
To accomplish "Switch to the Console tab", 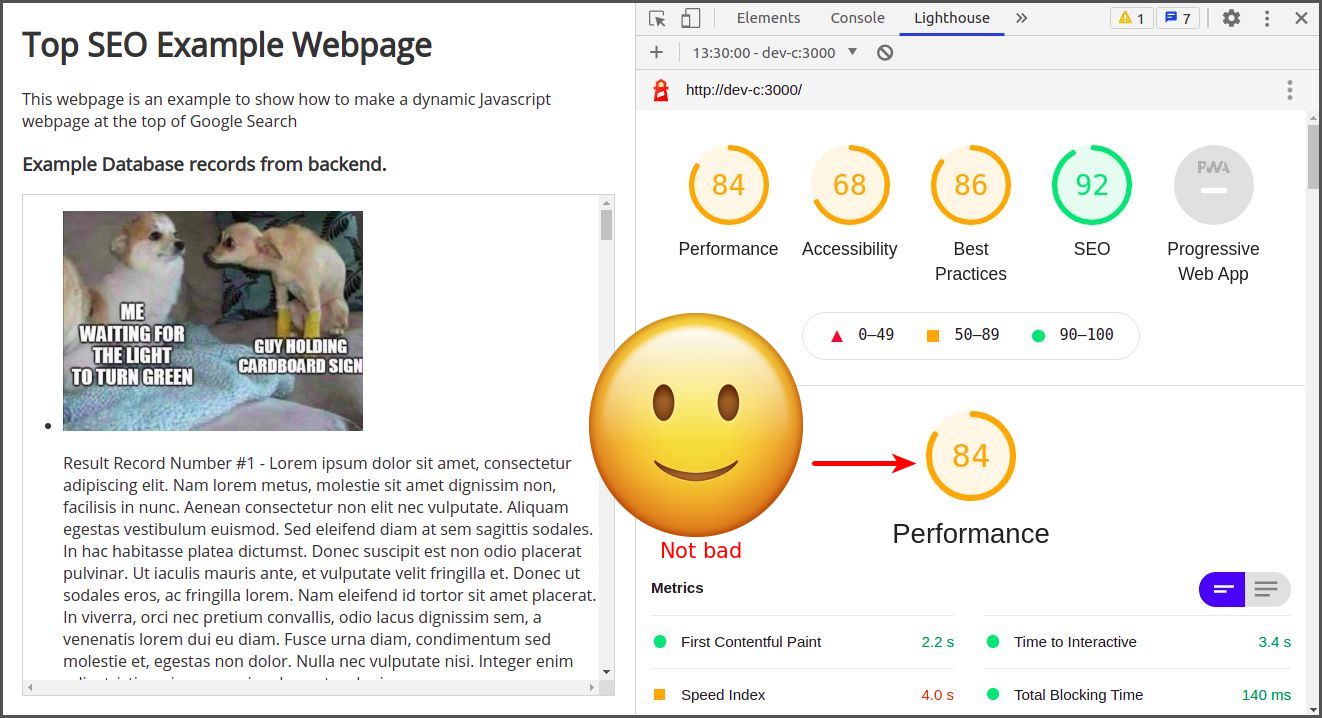I will pyautogui.click(x=856, y=17).
